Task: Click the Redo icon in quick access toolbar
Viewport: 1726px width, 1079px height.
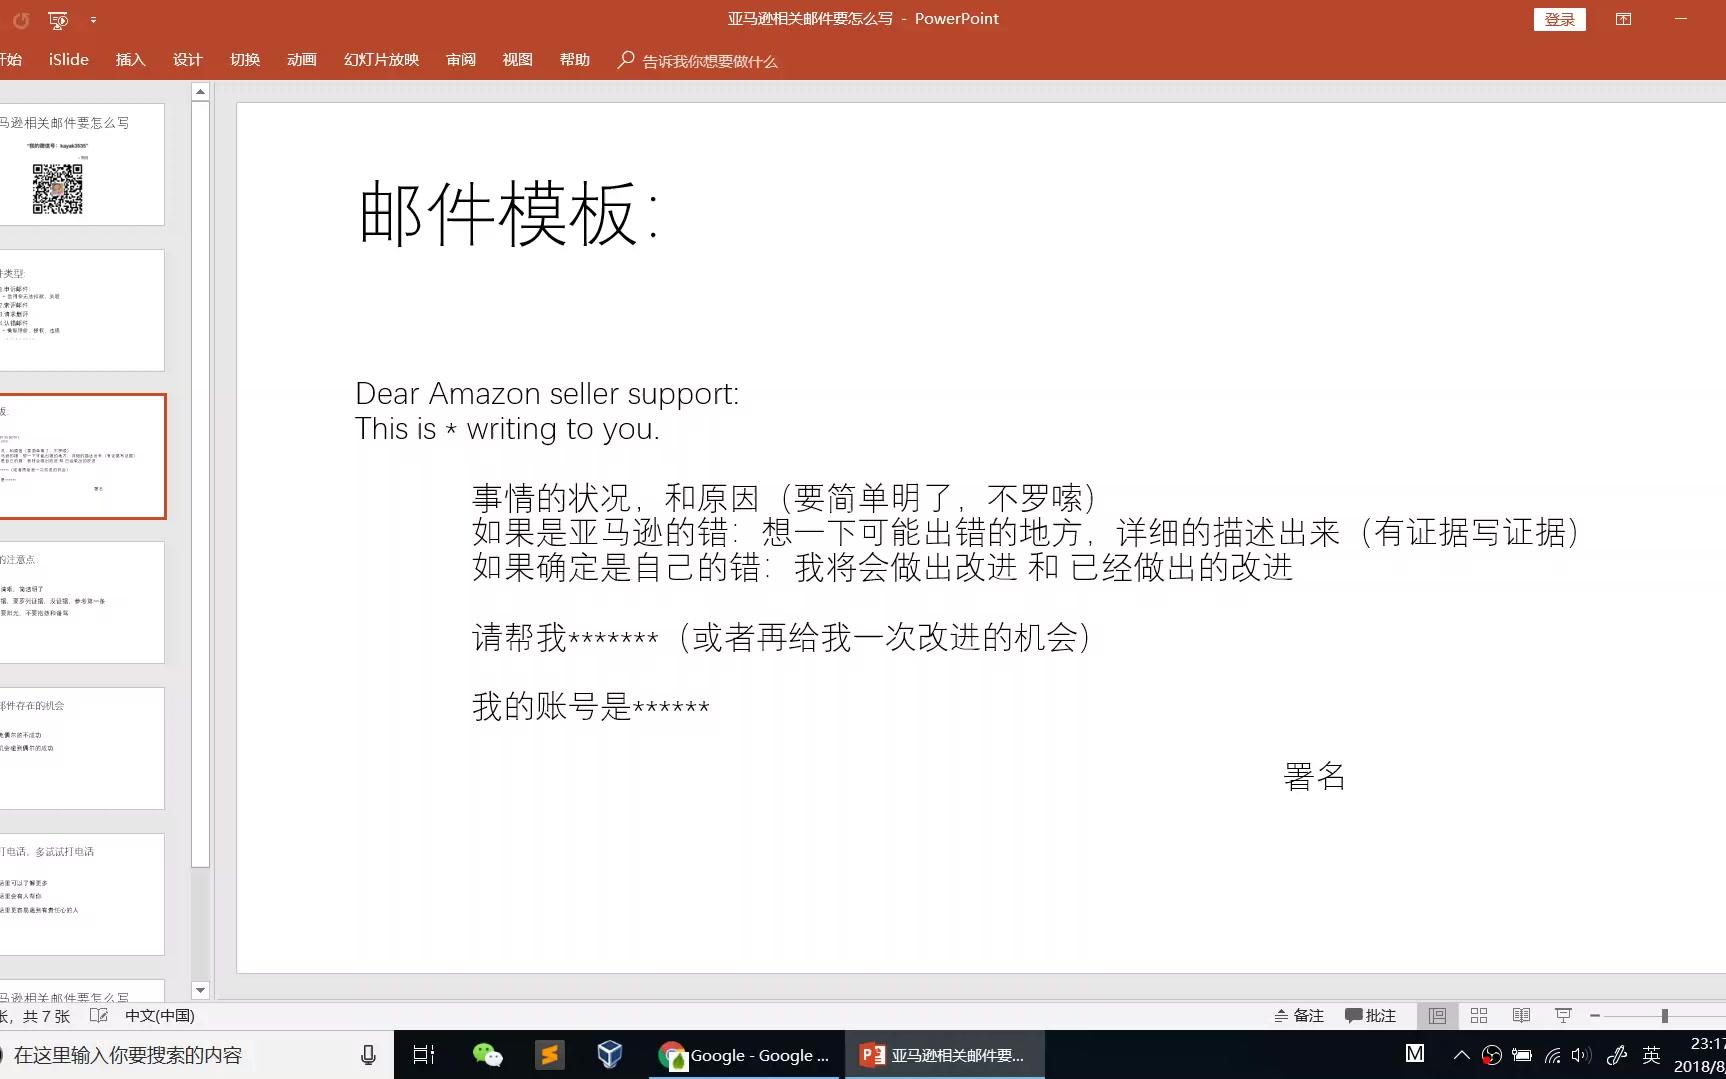Action: pyautogui.click(x=21, y=20)
